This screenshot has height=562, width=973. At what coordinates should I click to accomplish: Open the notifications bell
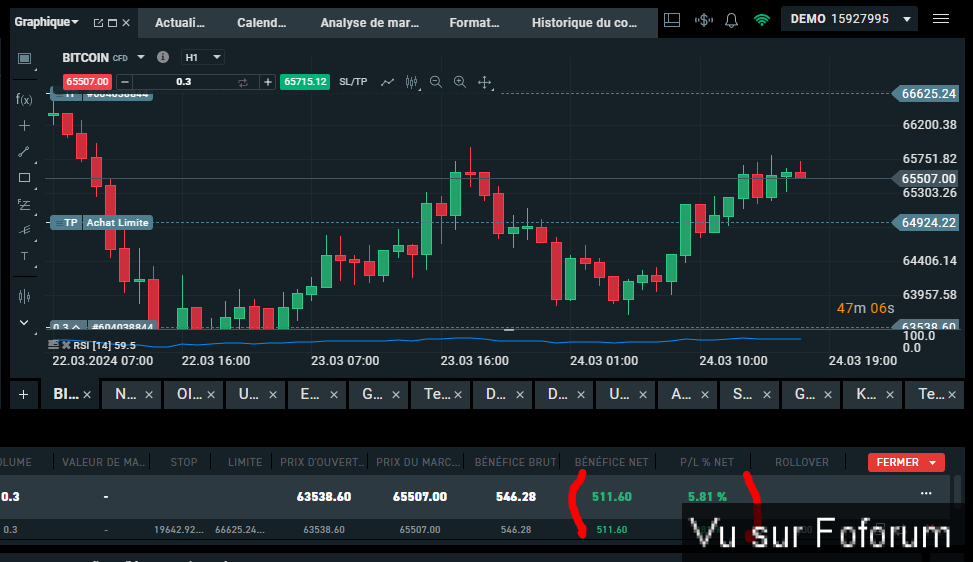click(732, 20)
